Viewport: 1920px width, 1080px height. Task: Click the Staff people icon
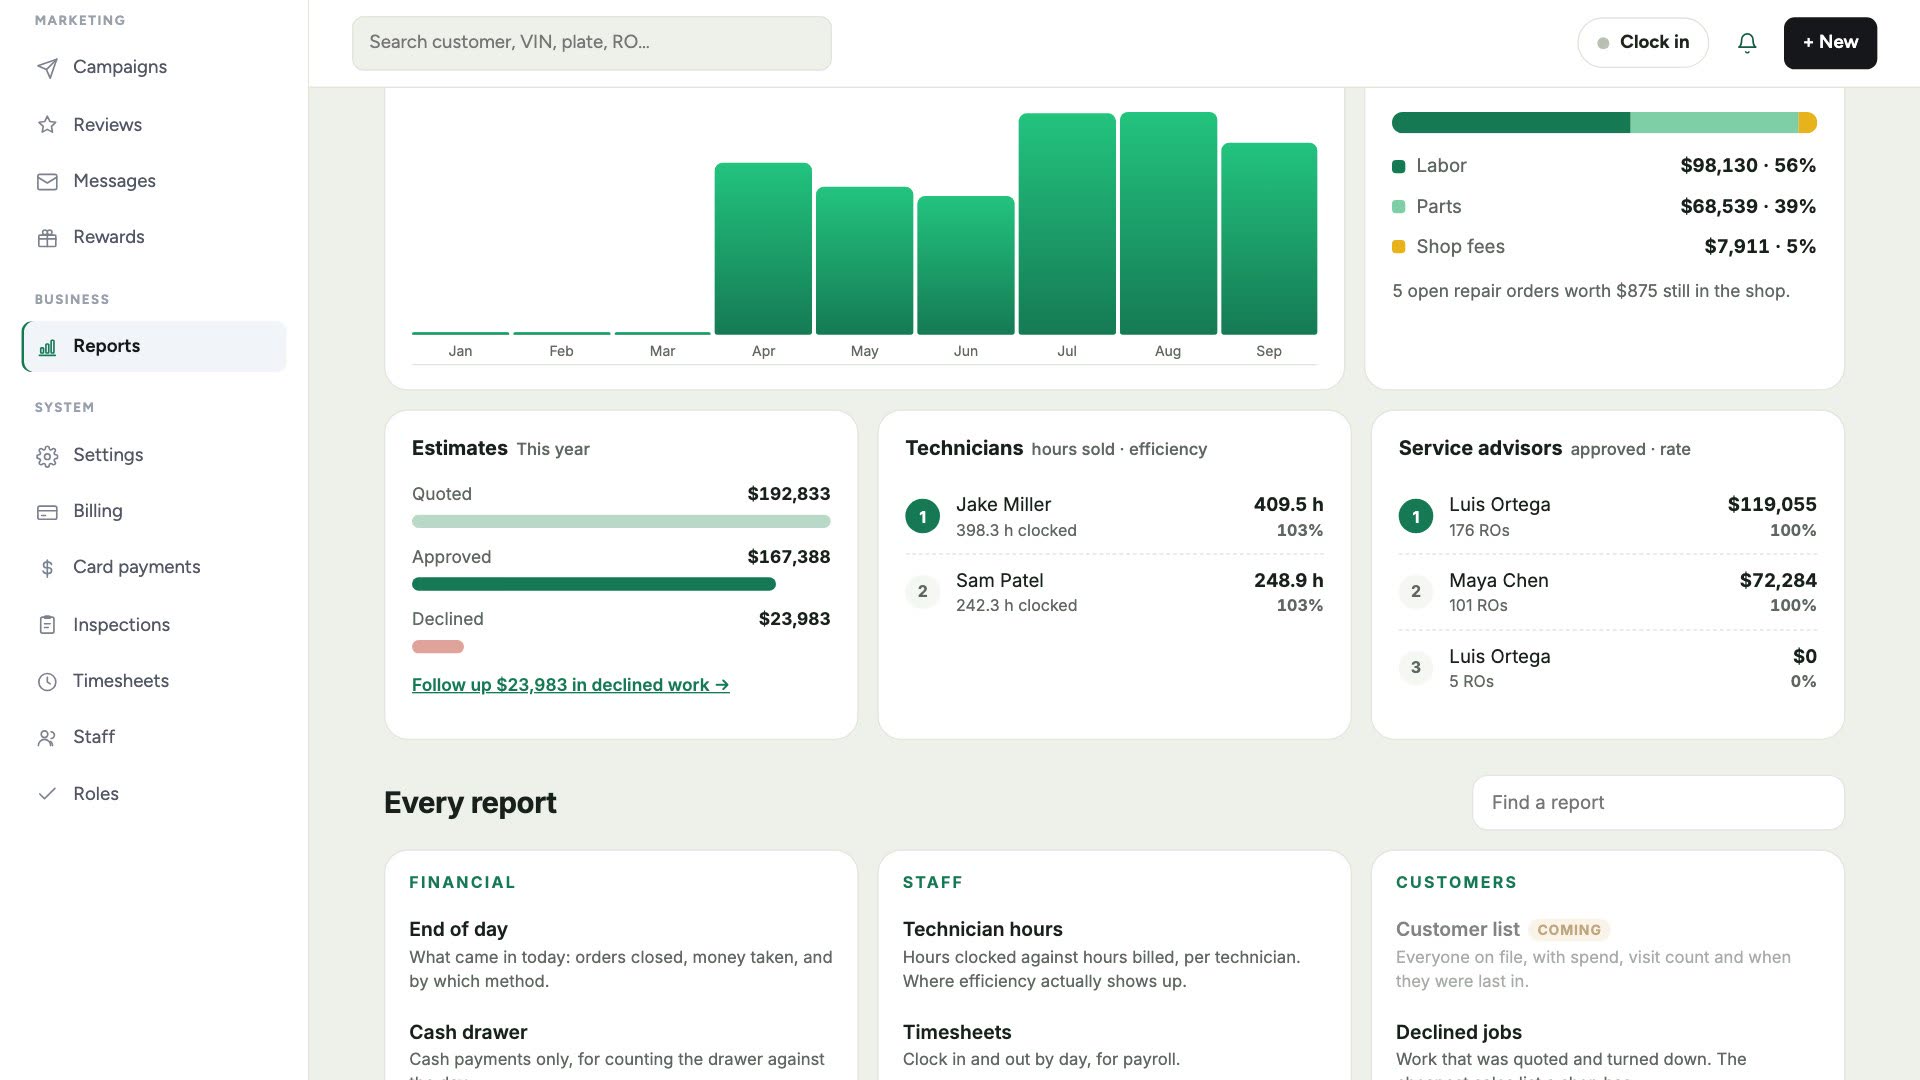point(47,738)
